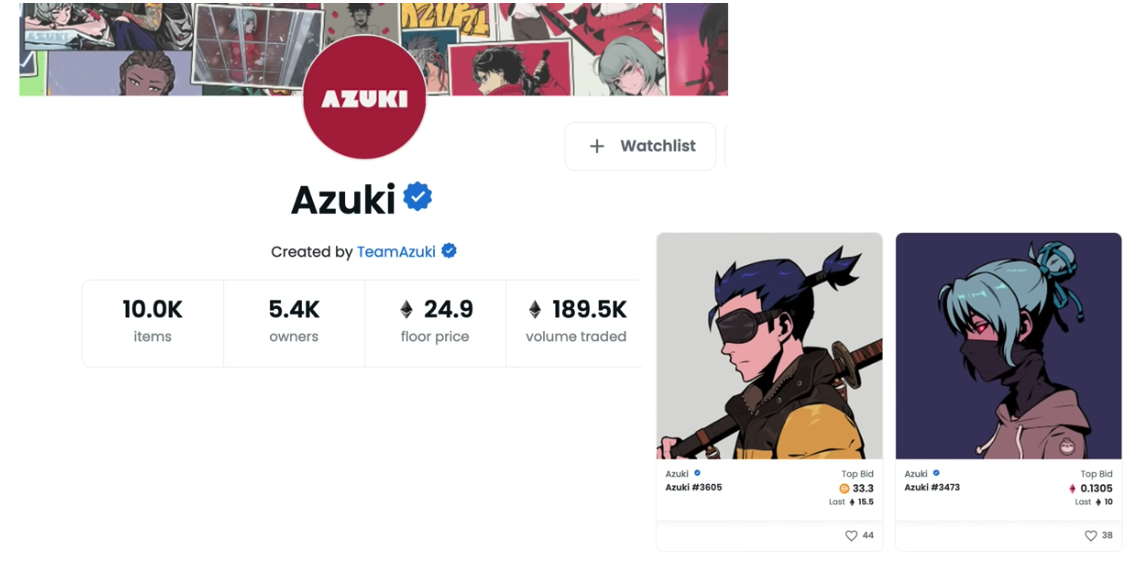
Task: Click the plus icon in Watchlist button
Action: 597,146
